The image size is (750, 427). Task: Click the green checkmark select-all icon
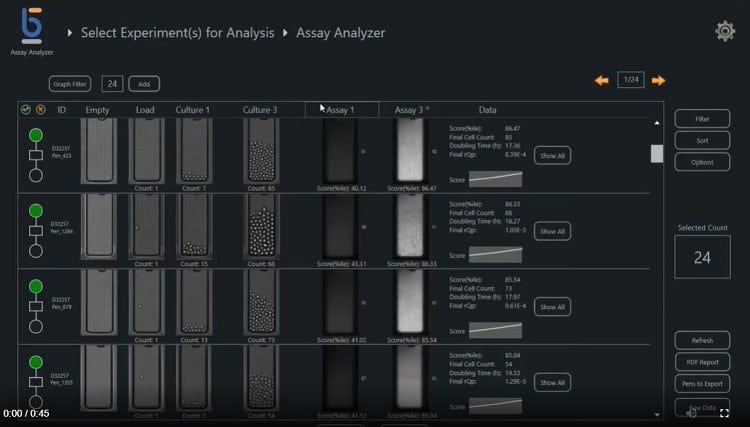tap(26, 110)
